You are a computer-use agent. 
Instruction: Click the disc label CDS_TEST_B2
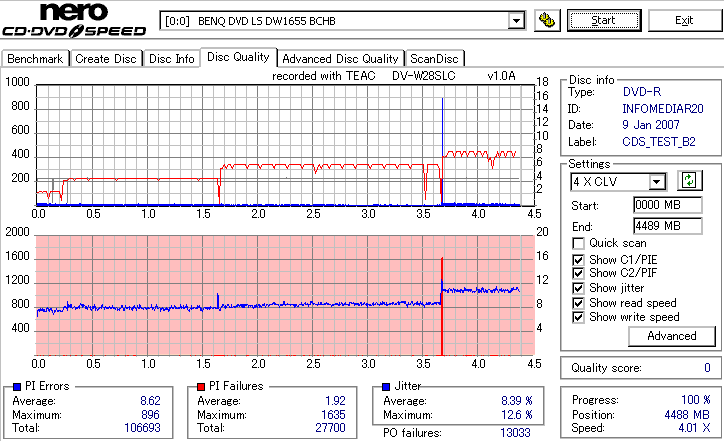[659, 142]
